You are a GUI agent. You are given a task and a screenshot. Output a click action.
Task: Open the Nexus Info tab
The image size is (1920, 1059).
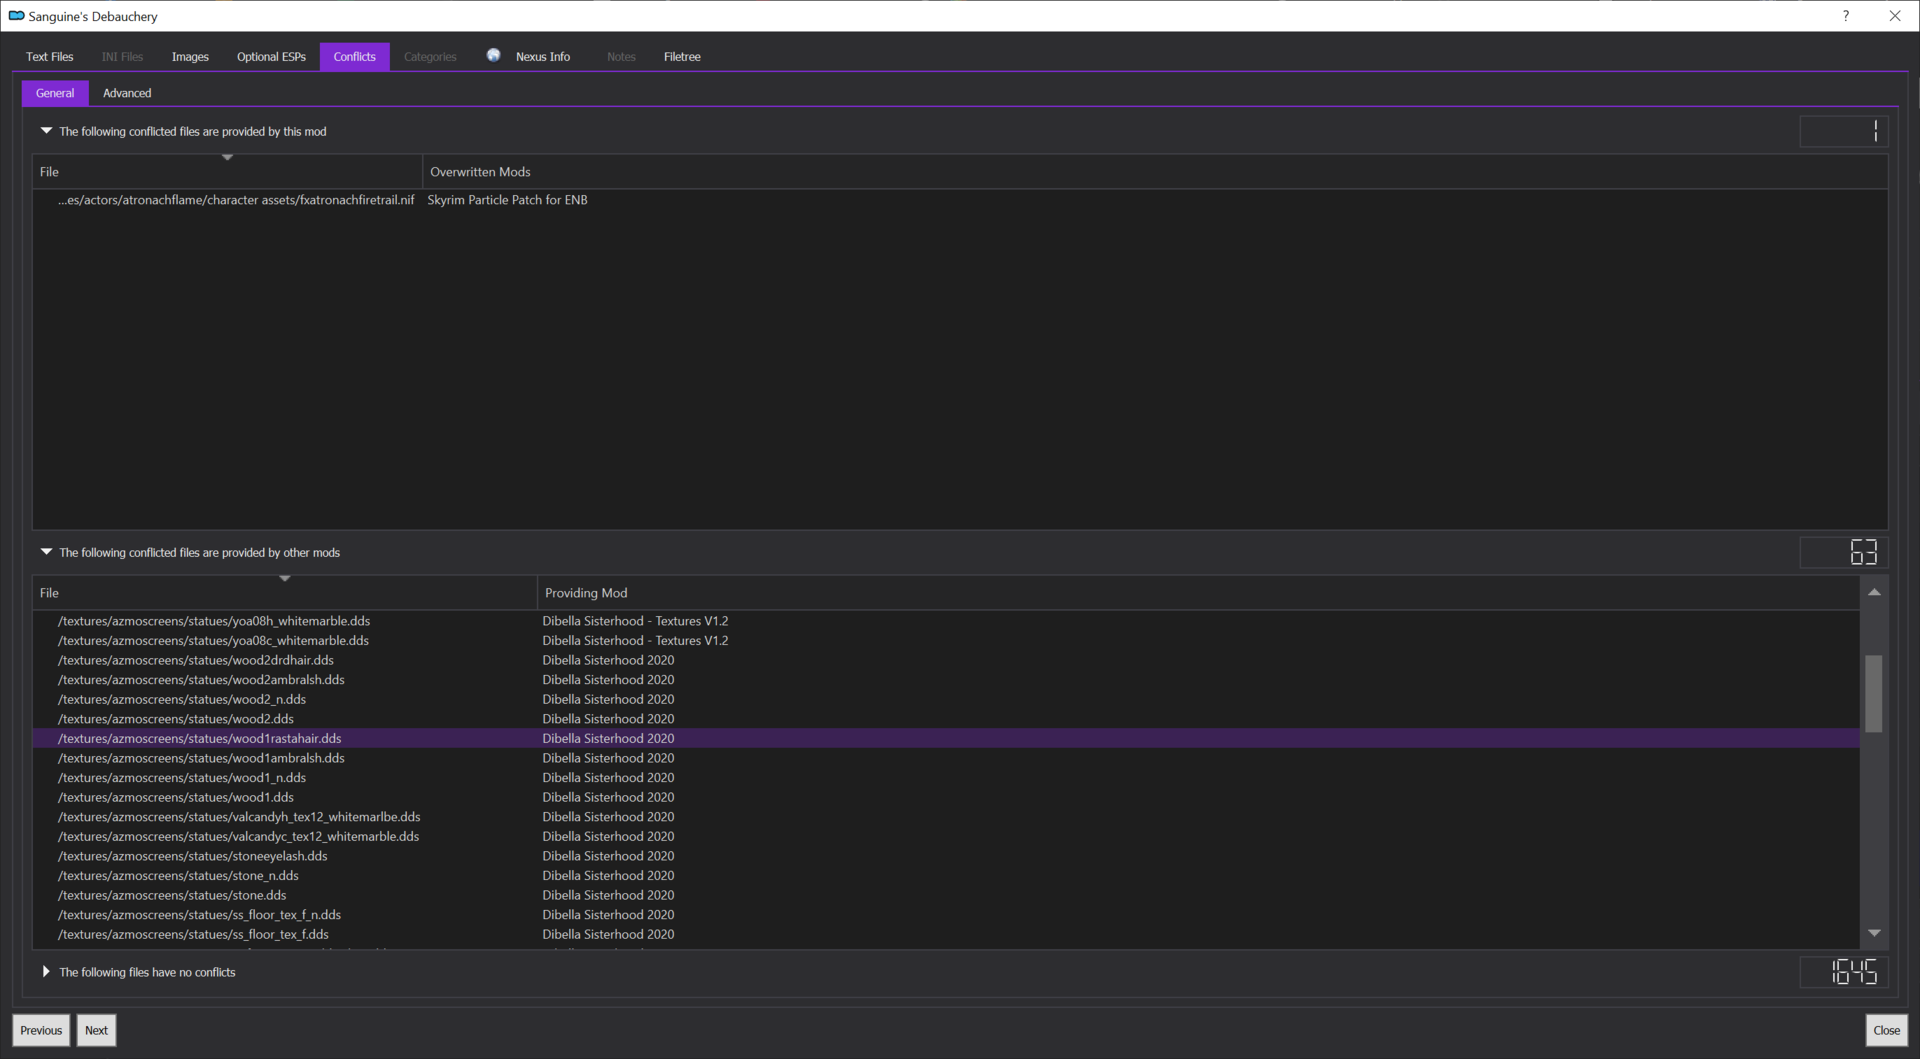[x=543, y=57]
